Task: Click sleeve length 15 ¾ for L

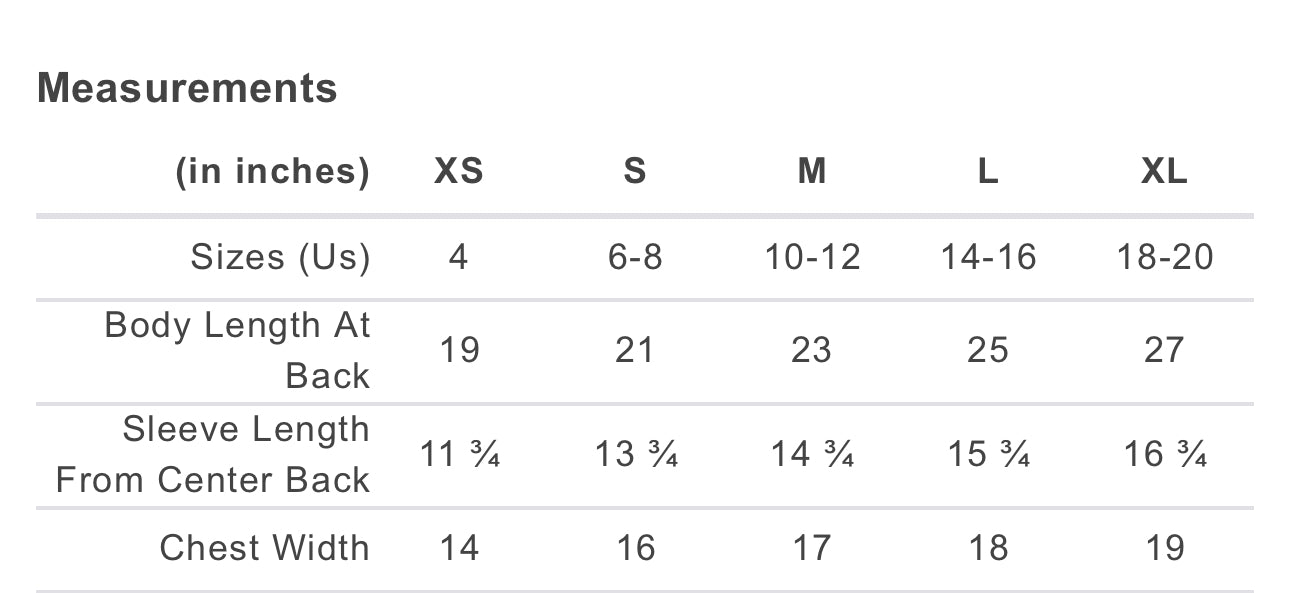Action: tap(989, 455)
